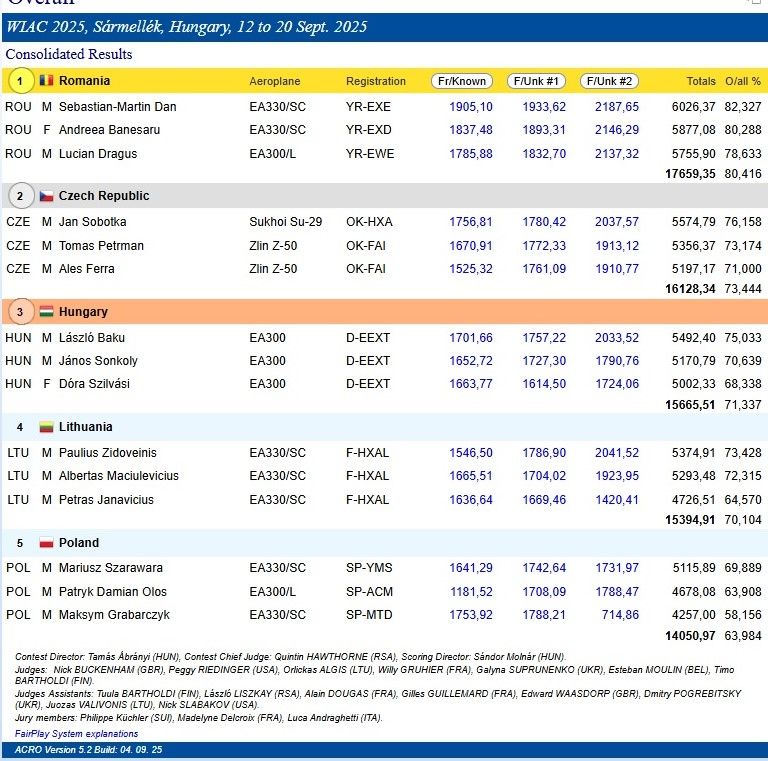Open Andreea Banesaru's F/Unk #1 score 1893,31
Viewport: 768px width, 761px height.
544,130
